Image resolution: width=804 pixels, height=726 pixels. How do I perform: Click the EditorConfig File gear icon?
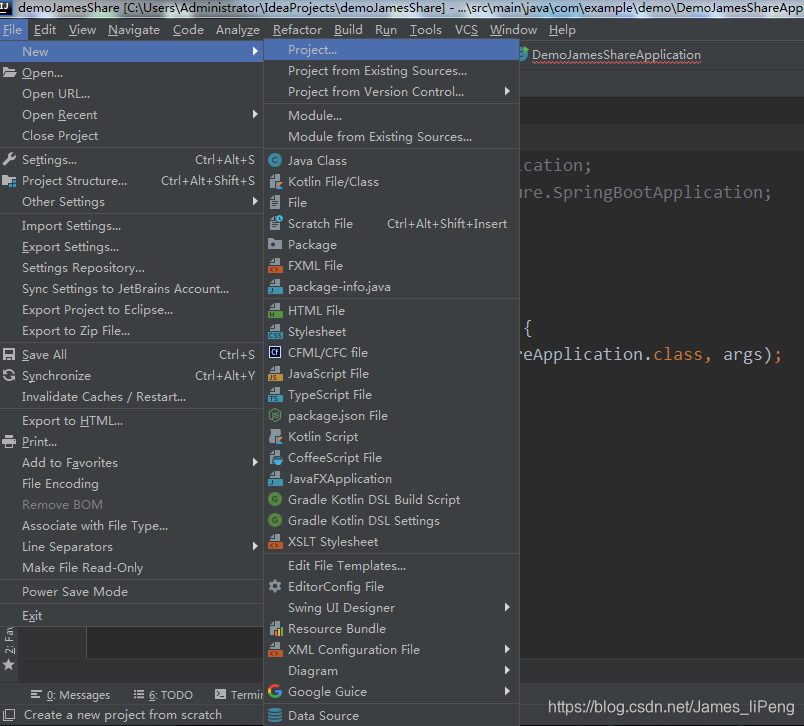pos(275,587)
